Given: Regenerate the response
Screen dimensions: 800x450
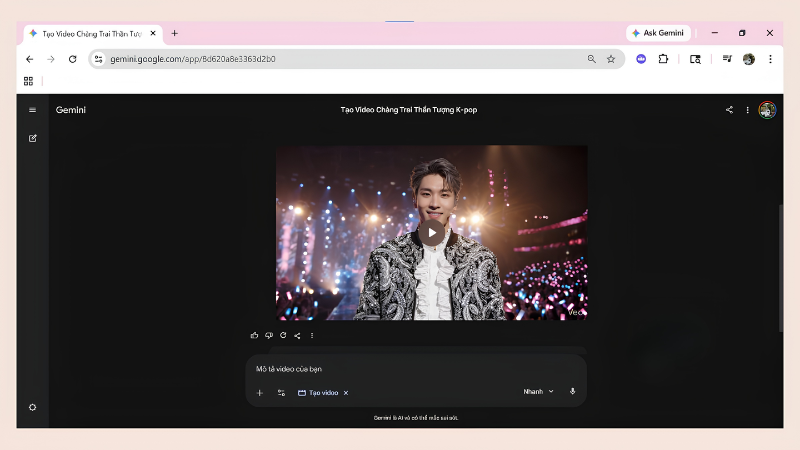Looking at the screenshot, I should point(283,335).
